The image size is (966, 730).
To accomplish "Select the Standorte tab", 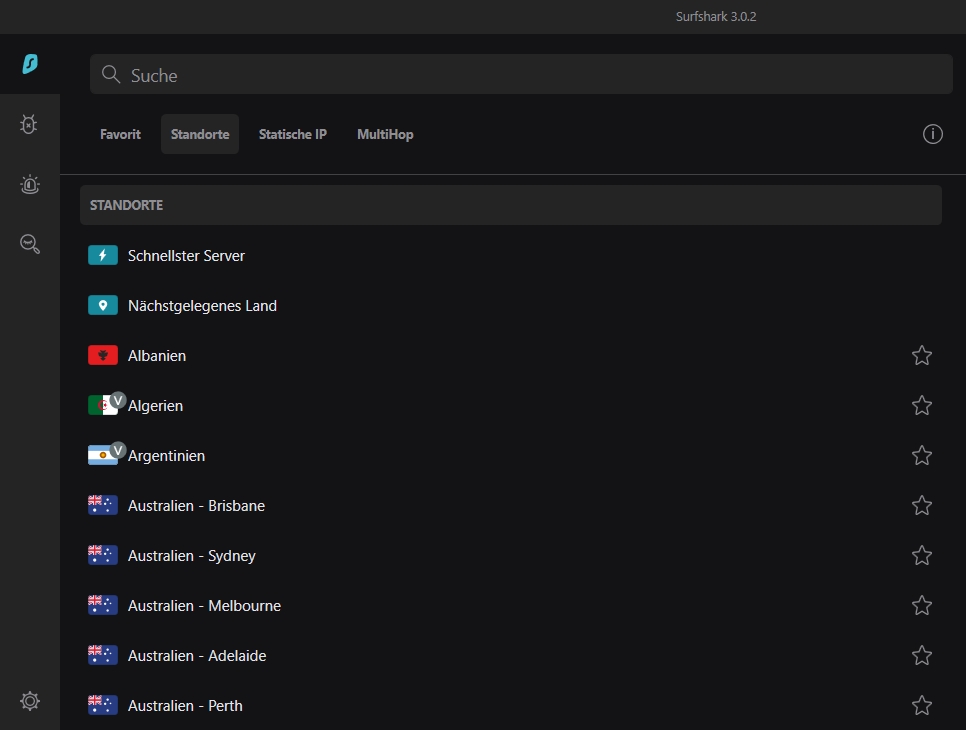I will point(200,134).
